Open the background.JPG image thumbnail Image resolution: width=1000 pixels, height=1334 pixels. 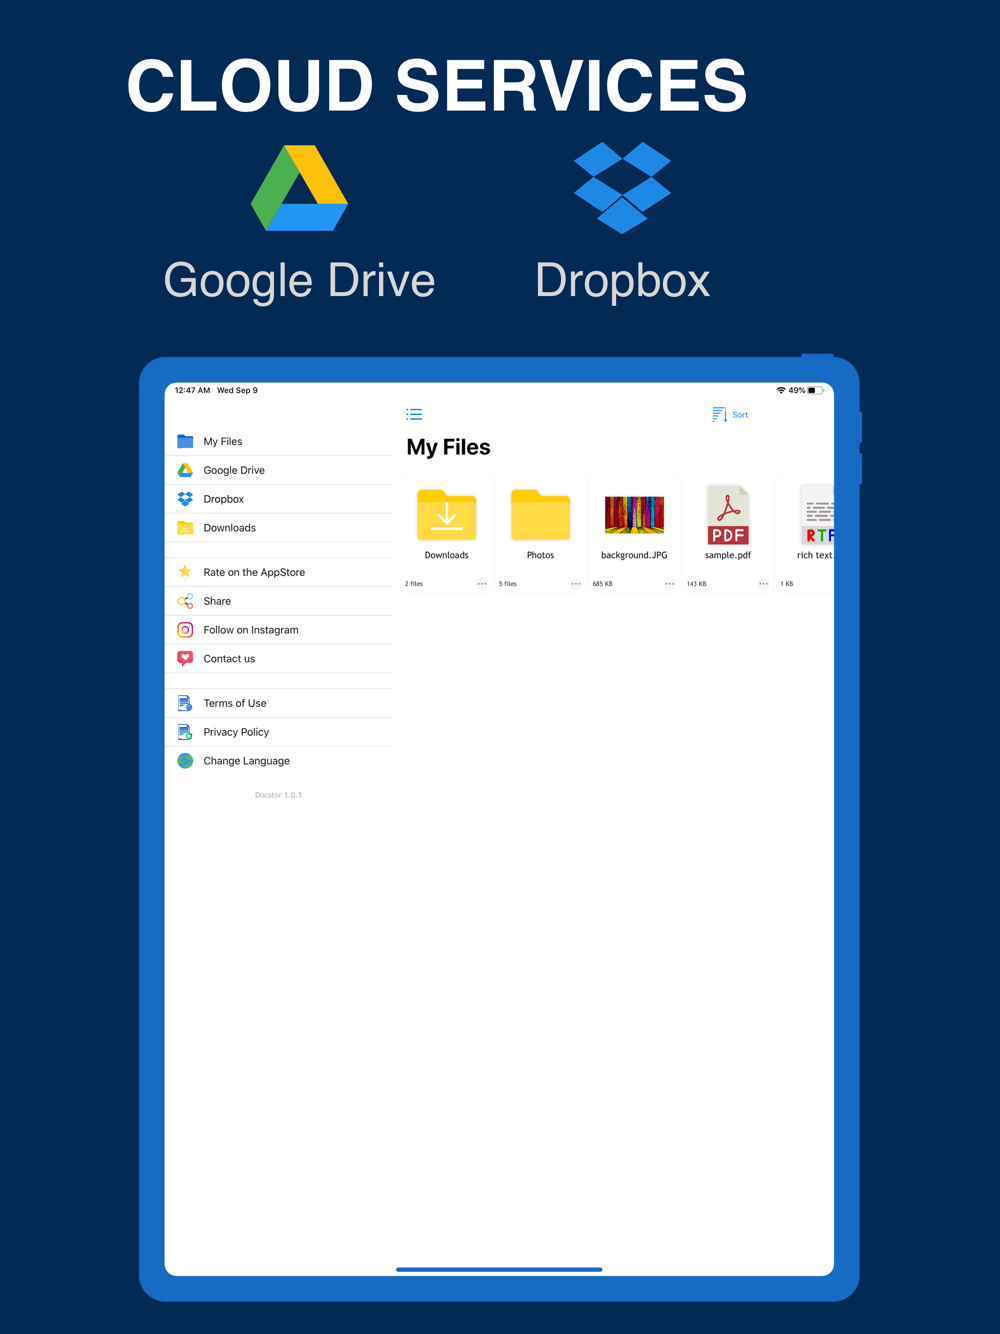(x=634, y=515)
